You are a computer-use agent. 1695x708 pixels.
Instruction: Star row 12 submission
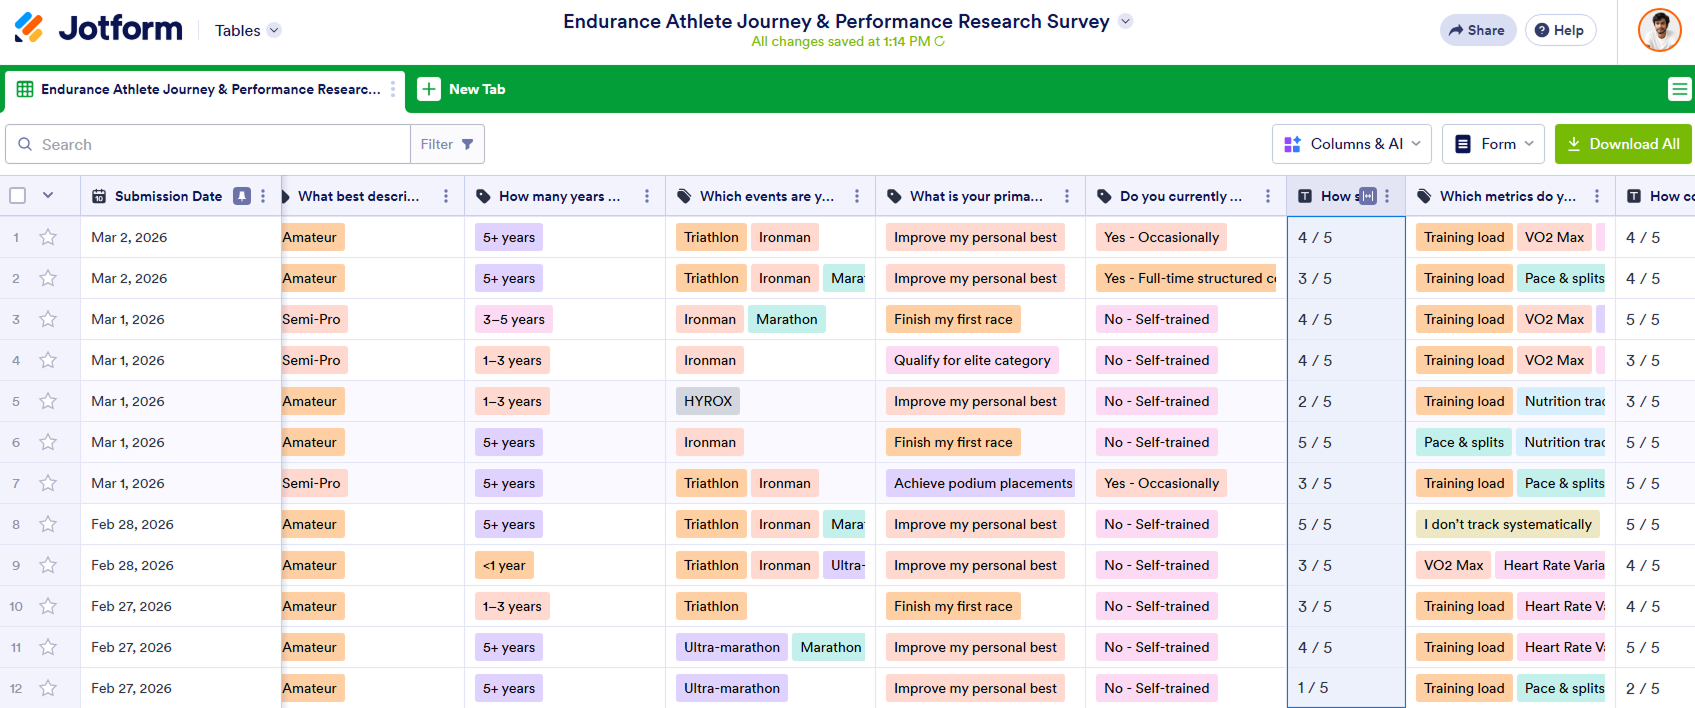(48, 688)
